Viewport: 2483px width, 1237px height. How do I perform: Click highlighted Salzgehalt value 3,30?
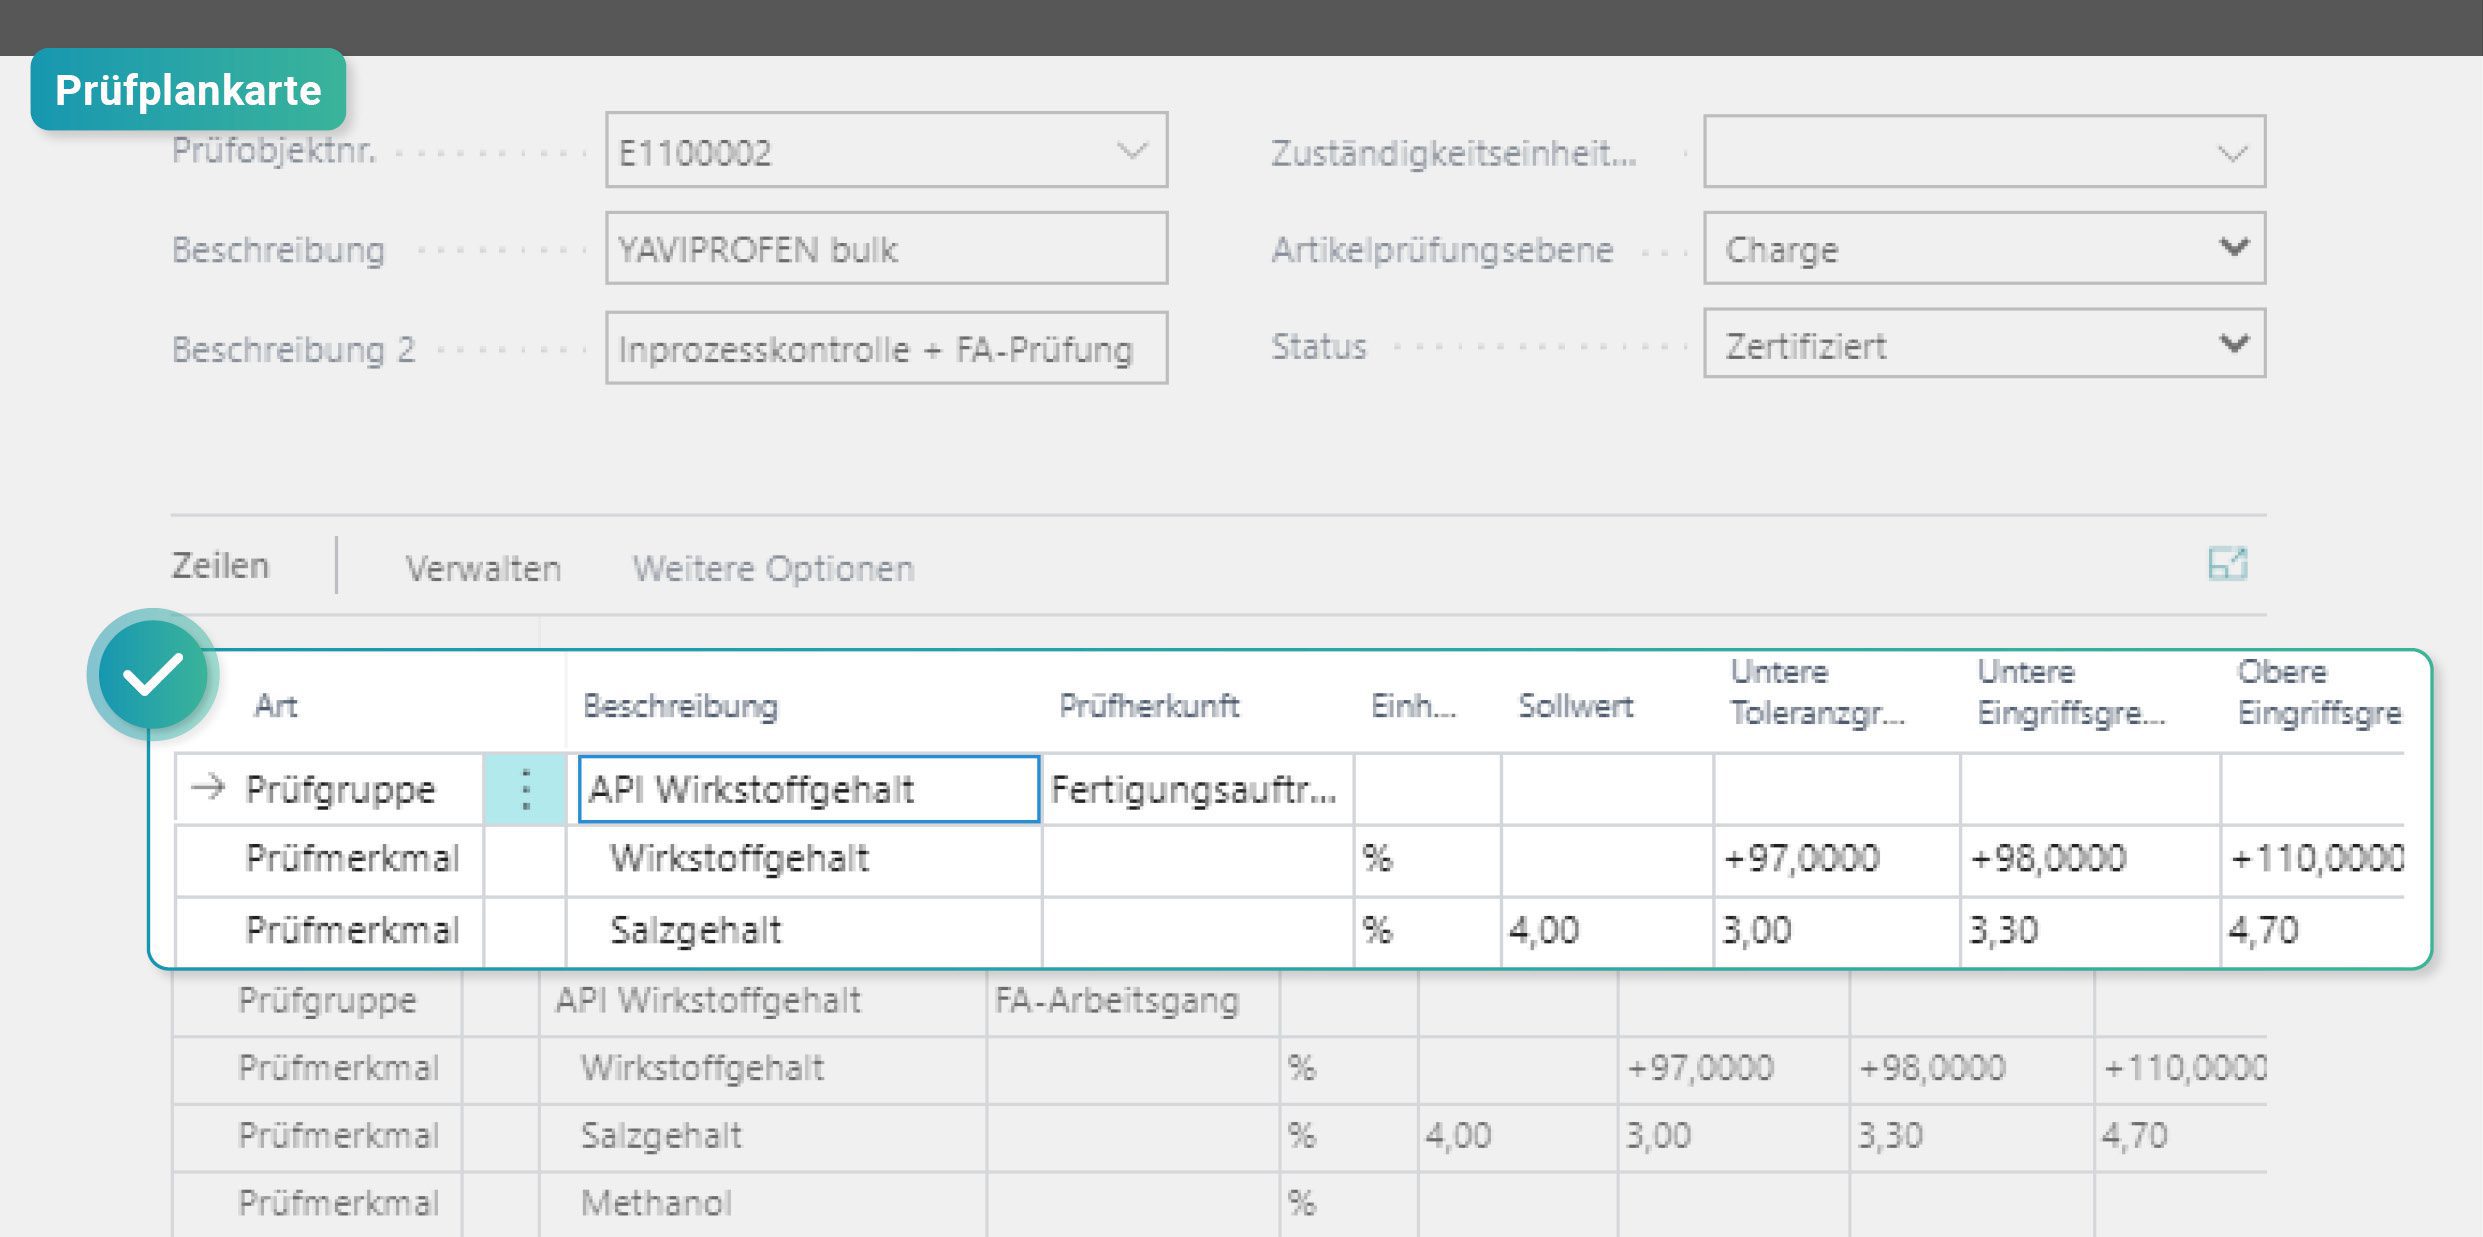(2090, 930)
